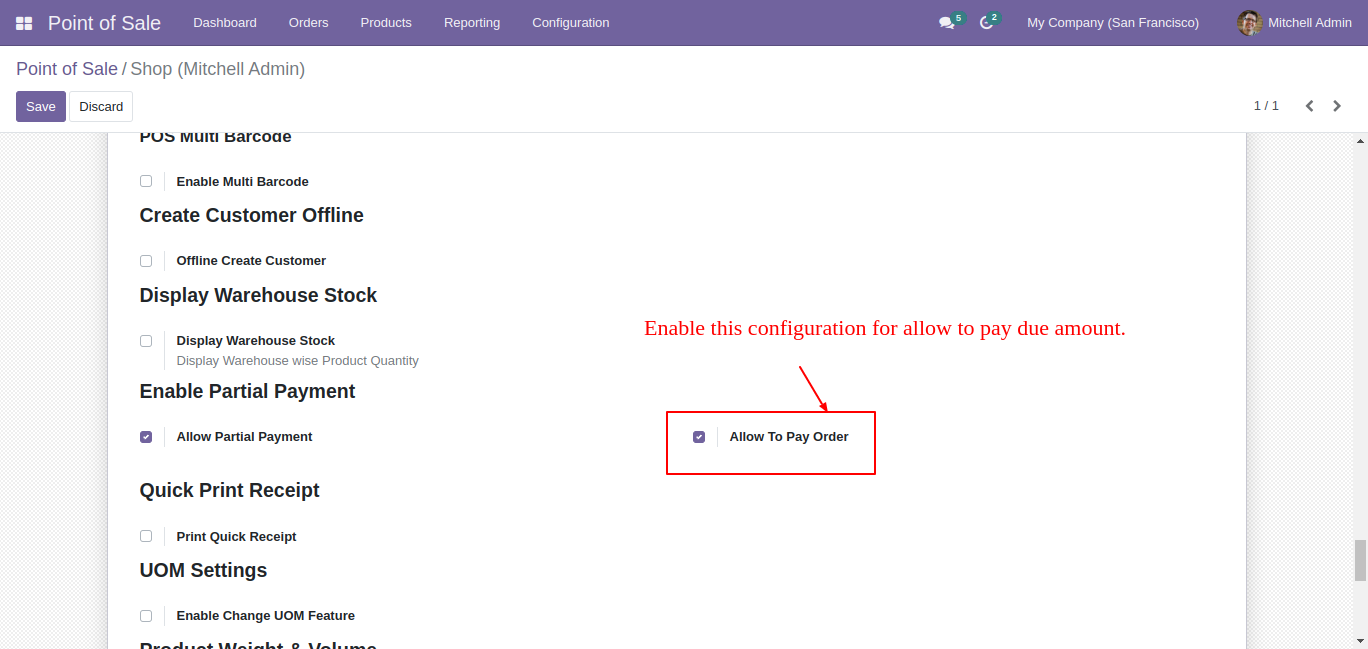Screen dimensions: 1368x649
Task: Click scrollbar up arrow
Action: pos(1360,142)
